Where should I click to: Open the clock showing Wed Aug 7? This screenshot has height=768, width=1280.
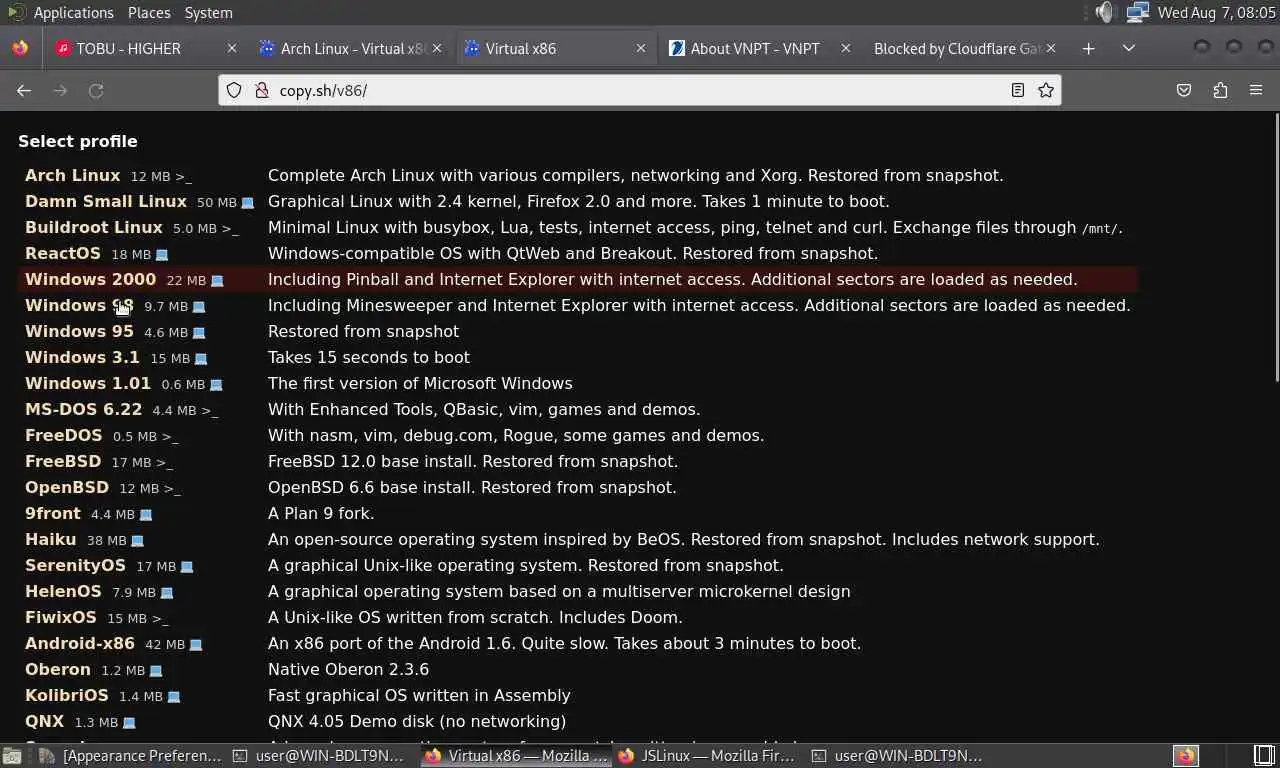tap(1215, 13)
